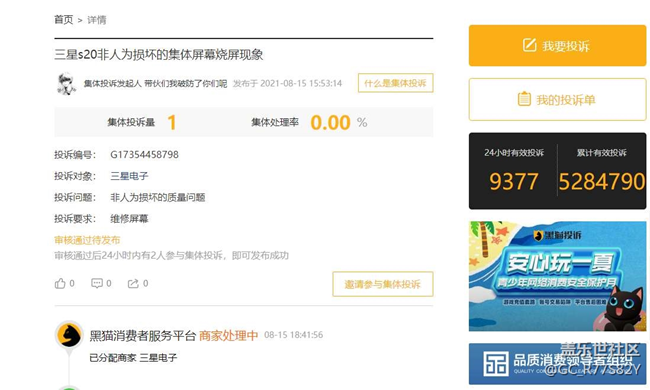650x390 pixels.
Task: Click 非人为损坏的质量问题 text
Action: point(158,198)
